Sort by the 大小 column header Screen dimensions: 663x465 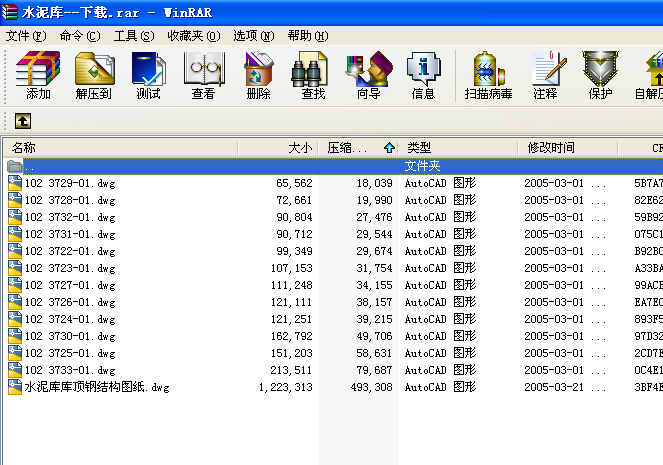click(278, 148)
